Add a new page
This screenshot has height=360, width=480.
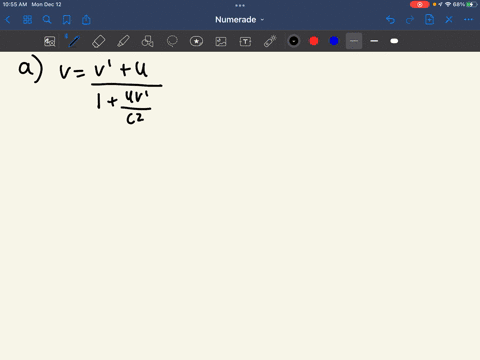(429, 20)
